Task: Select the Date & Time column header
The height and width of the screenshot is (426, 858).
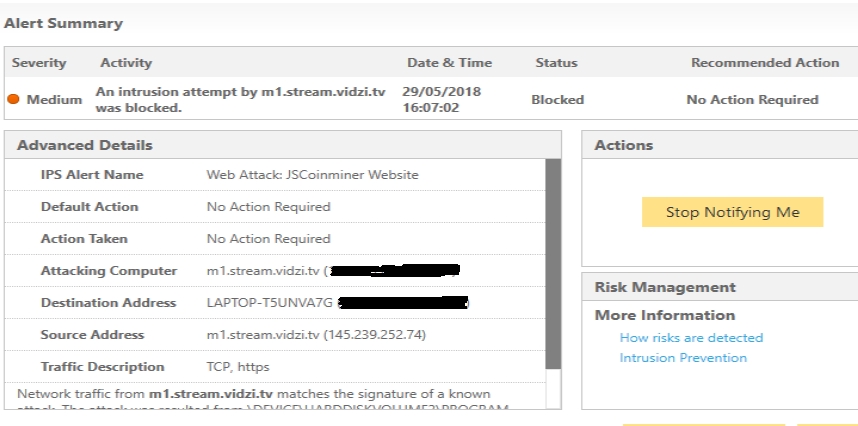Action: 449,63
